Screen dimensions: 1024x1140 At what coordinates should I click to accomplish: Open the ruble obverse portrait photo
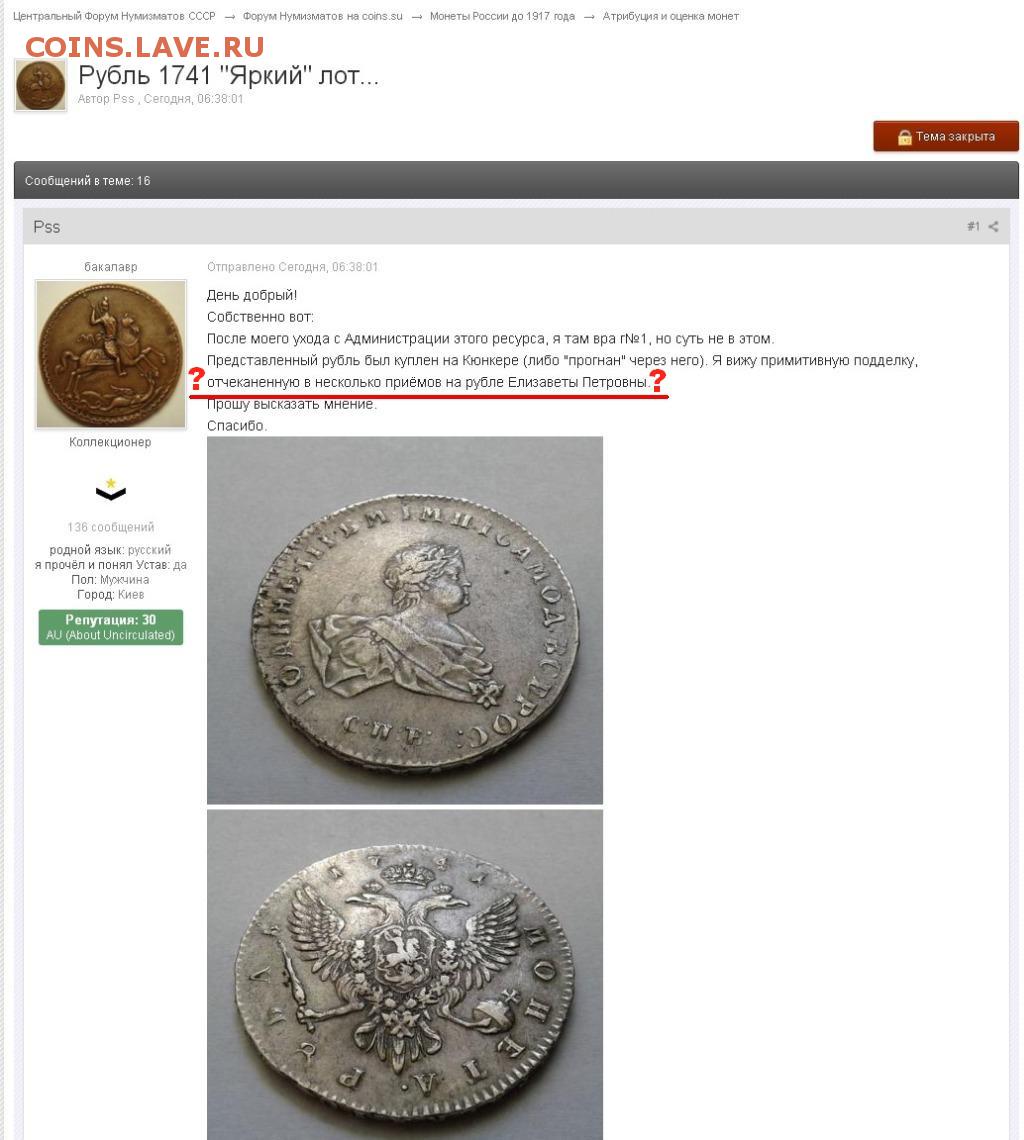[x=404, y=620]
